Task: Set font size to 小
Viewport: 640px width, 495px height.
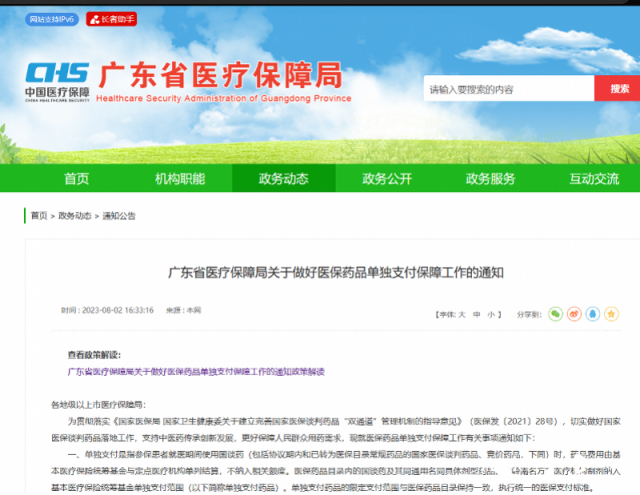Action: [x=491, y=314]
